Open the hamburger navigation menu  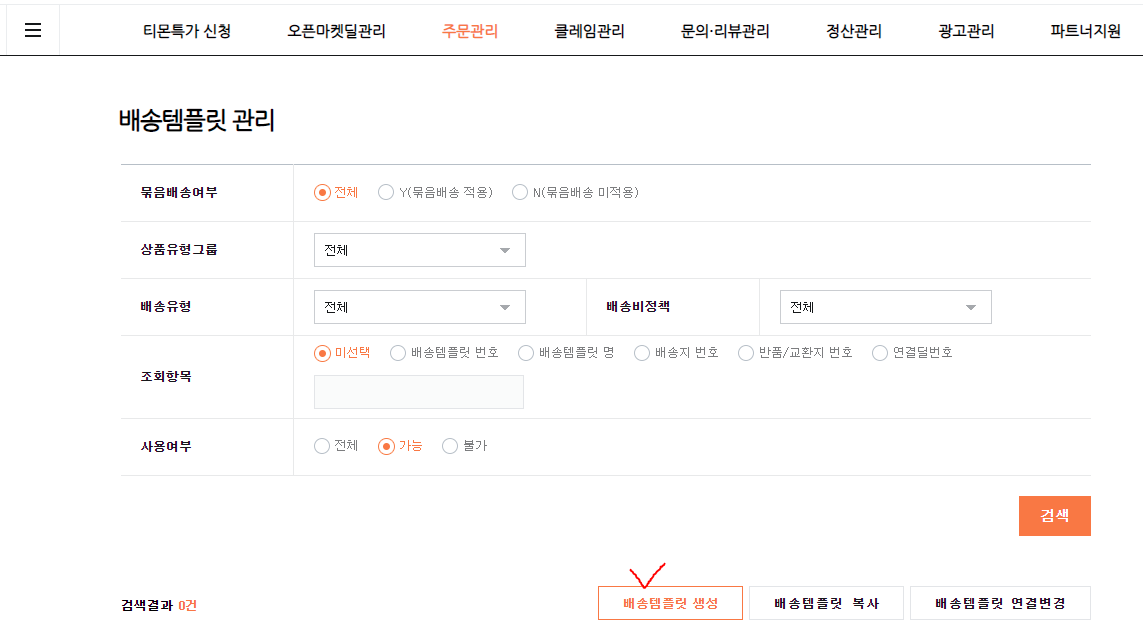[33, 29]
